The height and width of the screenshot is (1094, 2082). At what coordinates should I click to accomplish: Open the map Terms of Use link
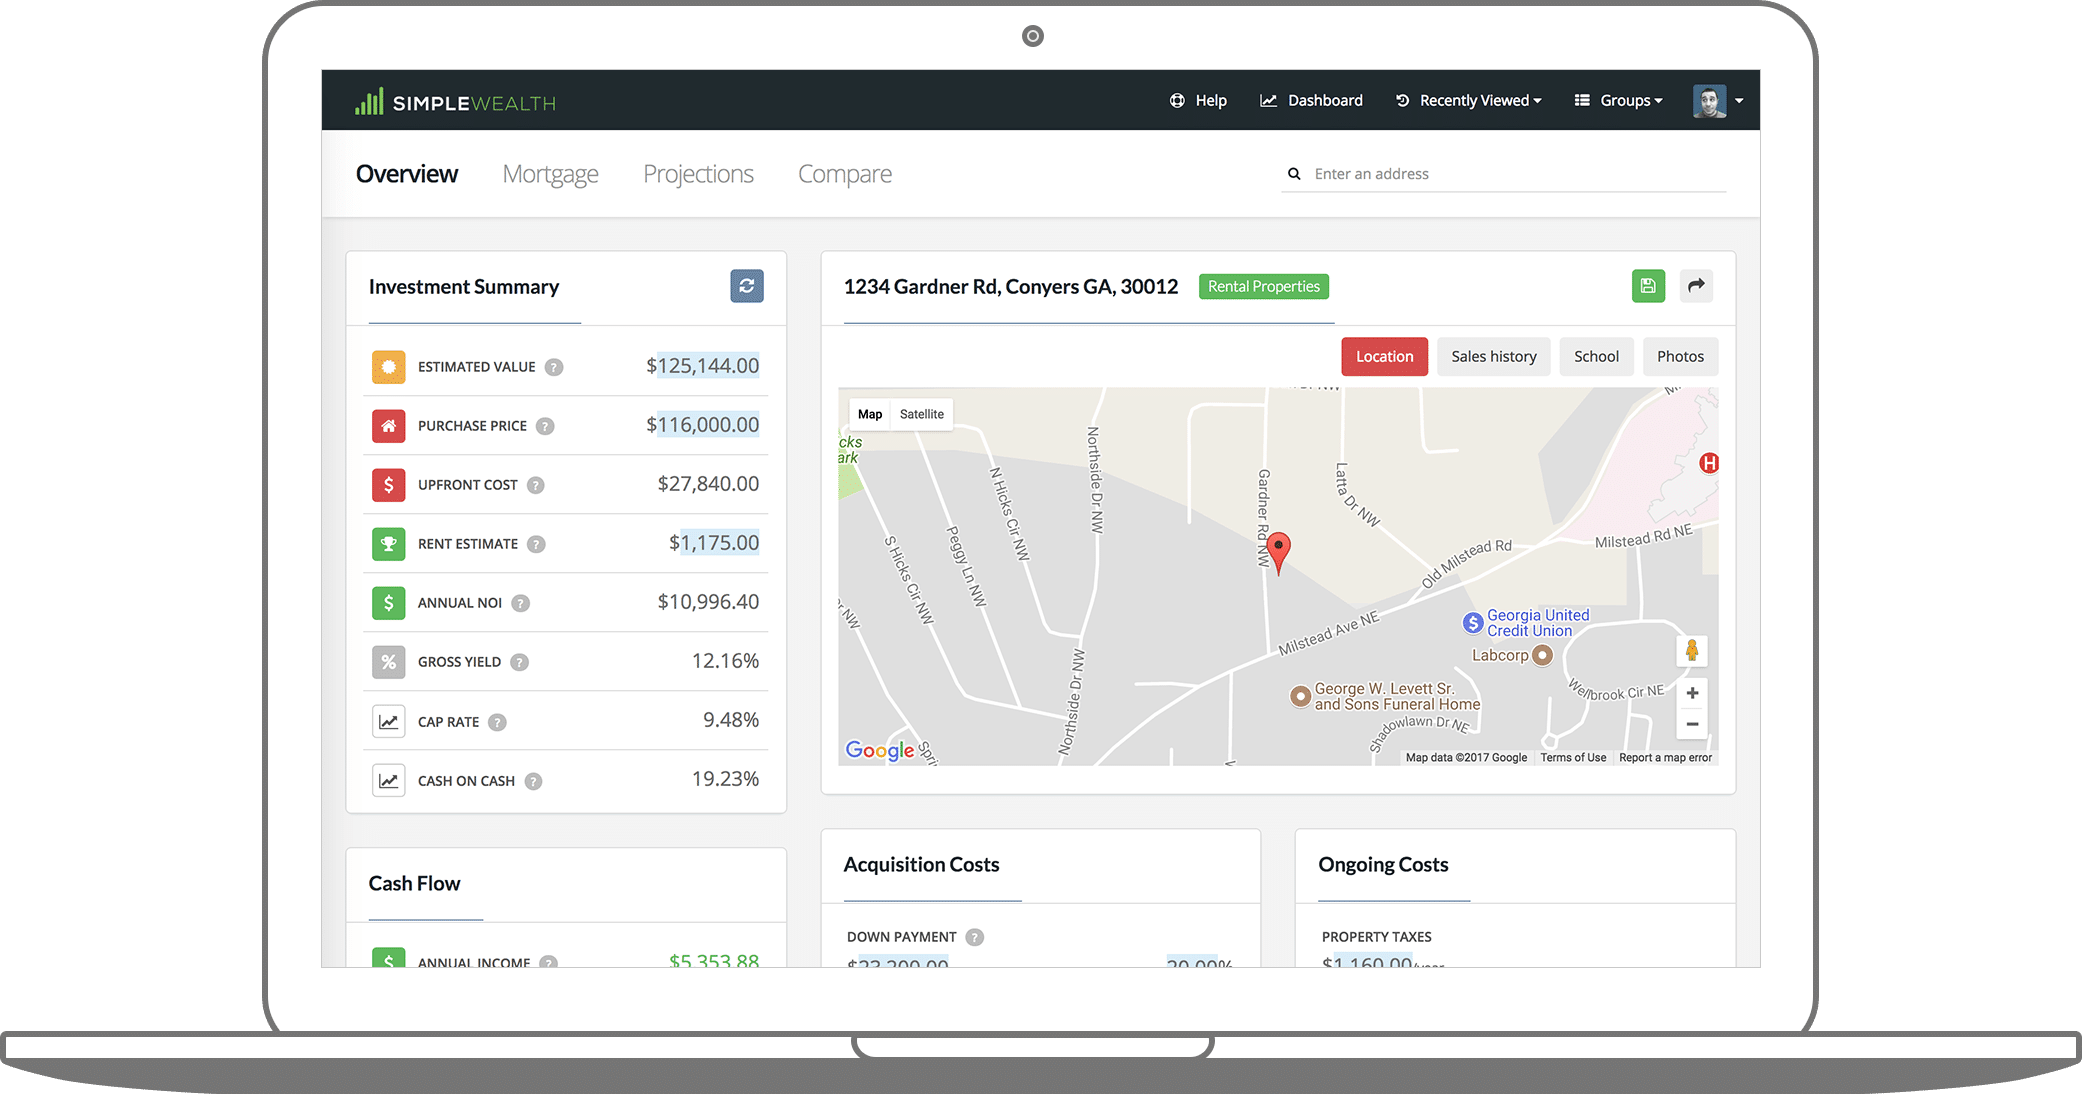pyautogui.click(x=1573, y=758)
